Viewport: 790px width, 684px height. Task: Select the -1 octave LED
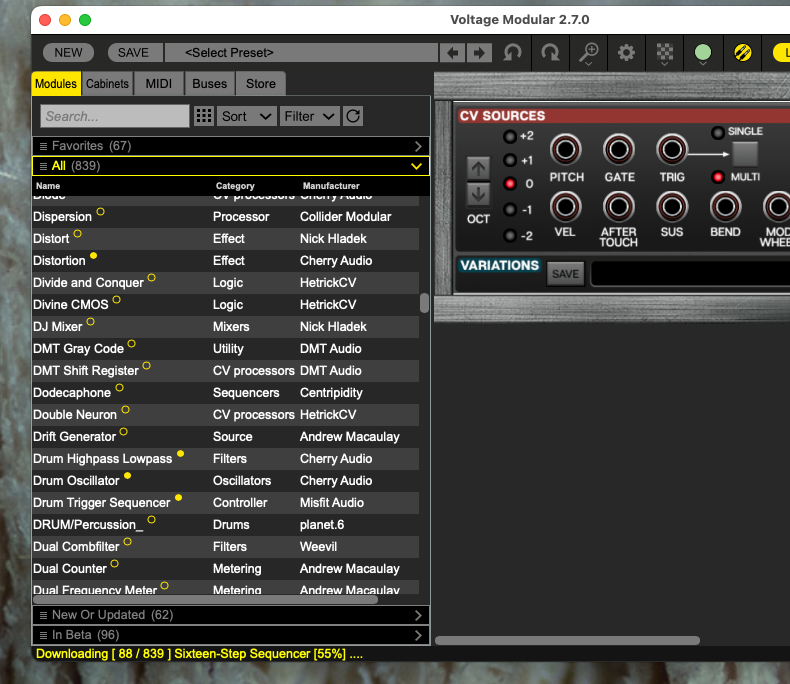[510, 210]
